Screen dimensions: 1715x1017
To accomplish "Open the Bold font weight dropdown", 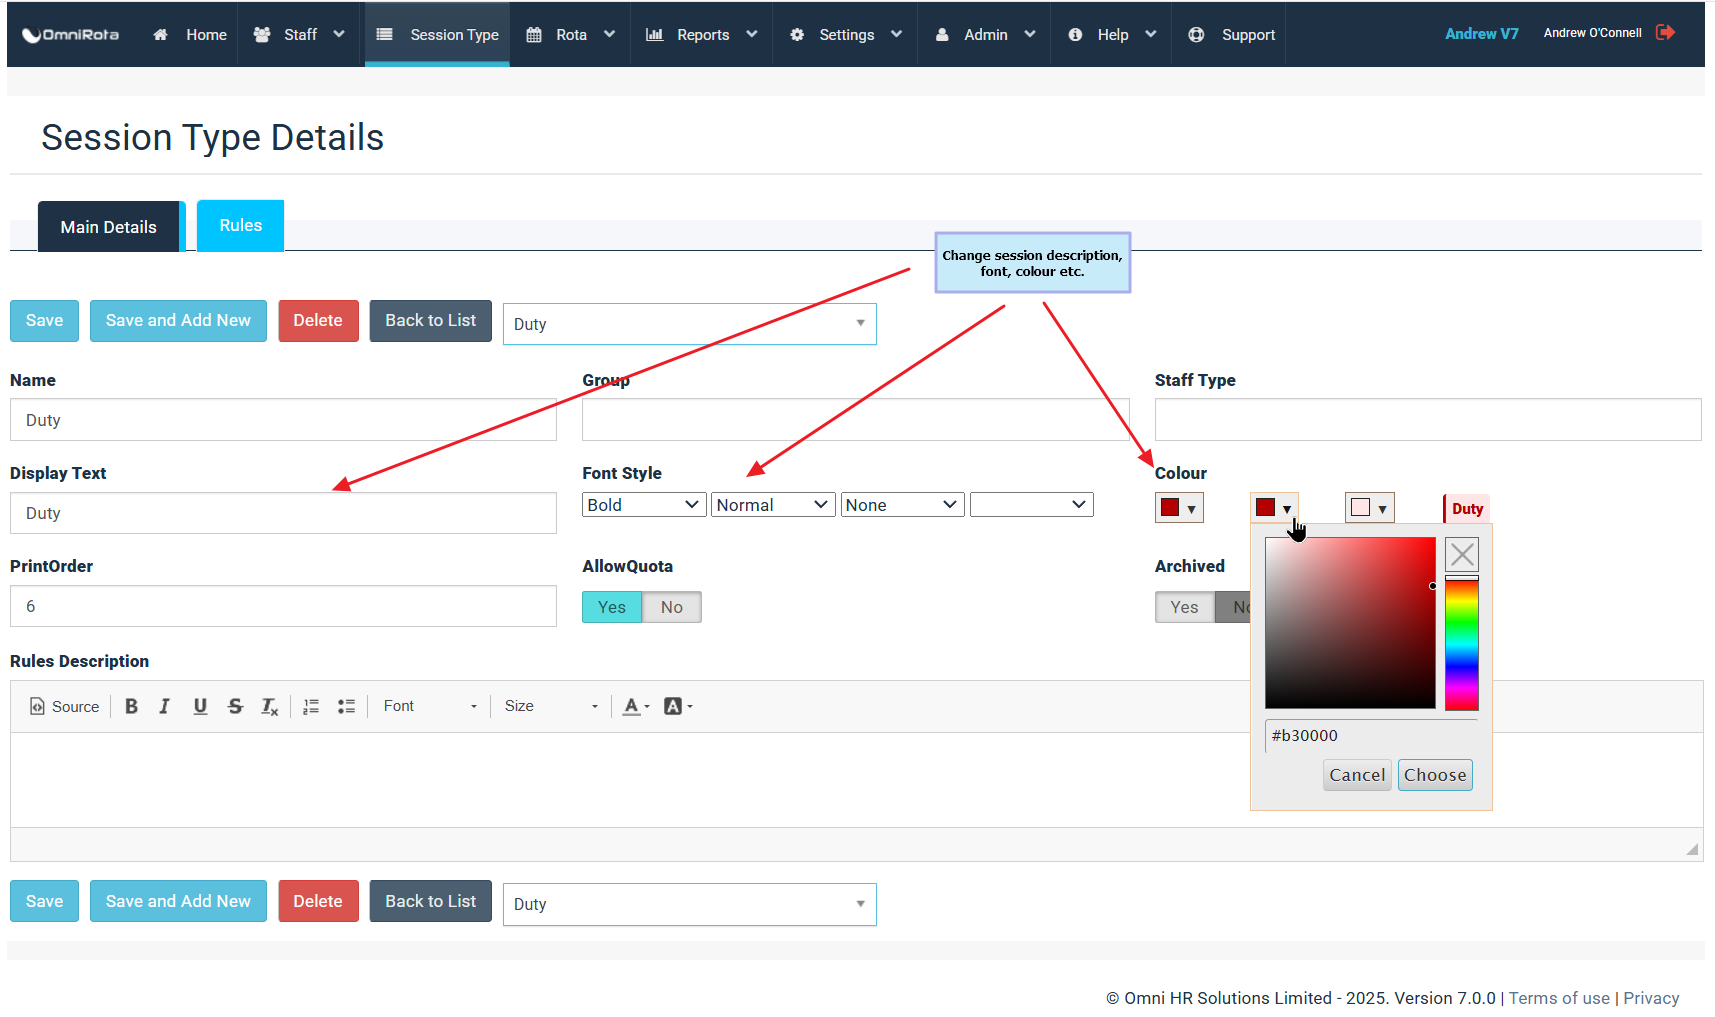I will click(x=643, y=505).
